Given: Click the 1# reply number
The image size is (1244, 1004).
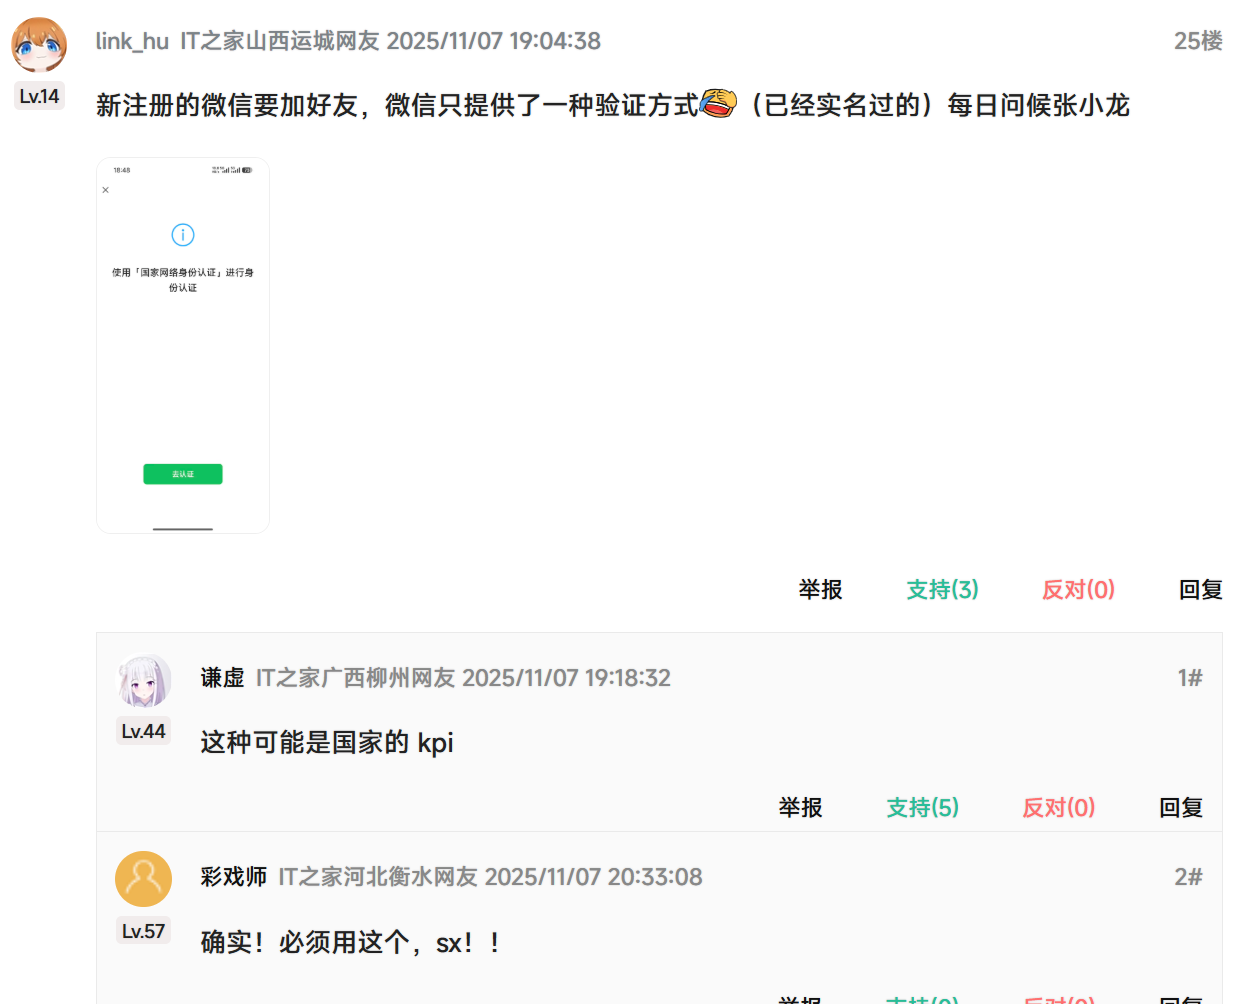Looking at the screenshot, I should pyautogui.click(x=1190, y=678).
